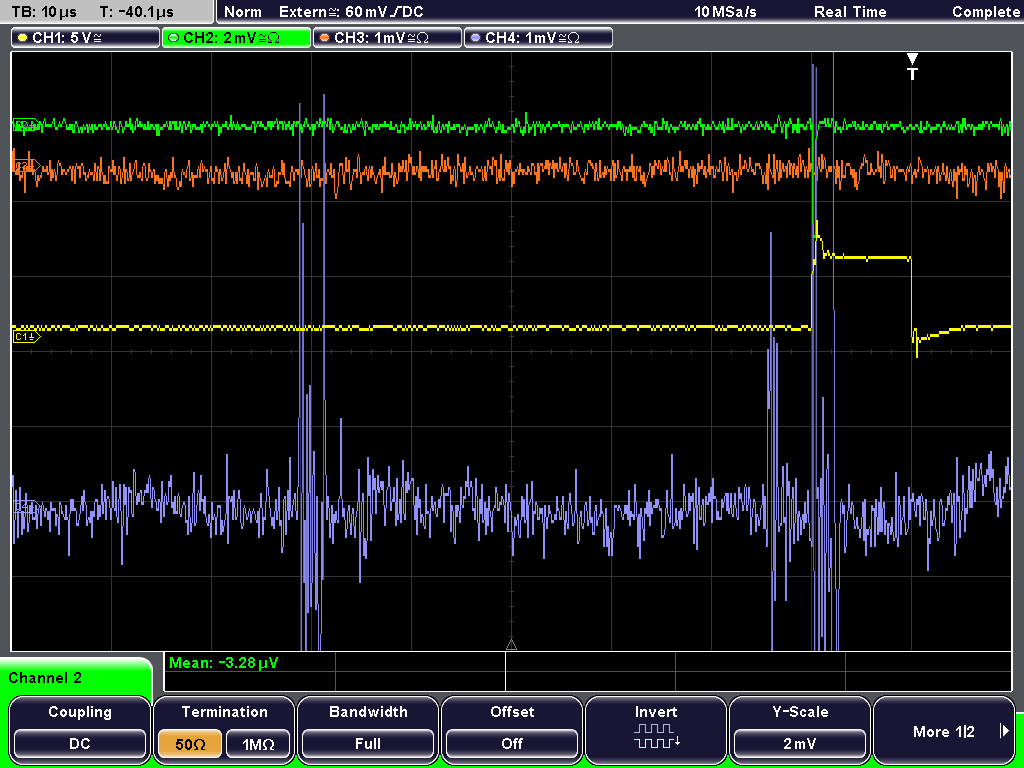Click the trigger position T marker

[x=912, y=67]
